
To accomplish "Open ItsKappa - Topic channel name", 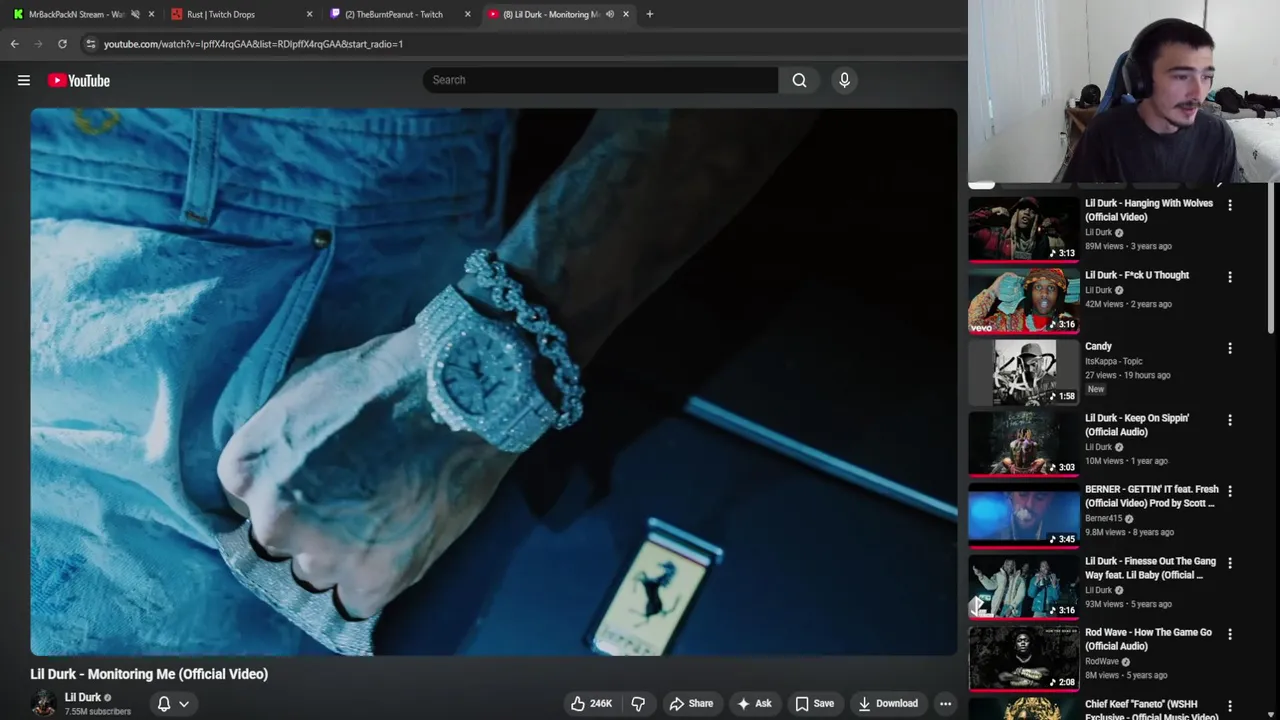I will point(1114,361).
